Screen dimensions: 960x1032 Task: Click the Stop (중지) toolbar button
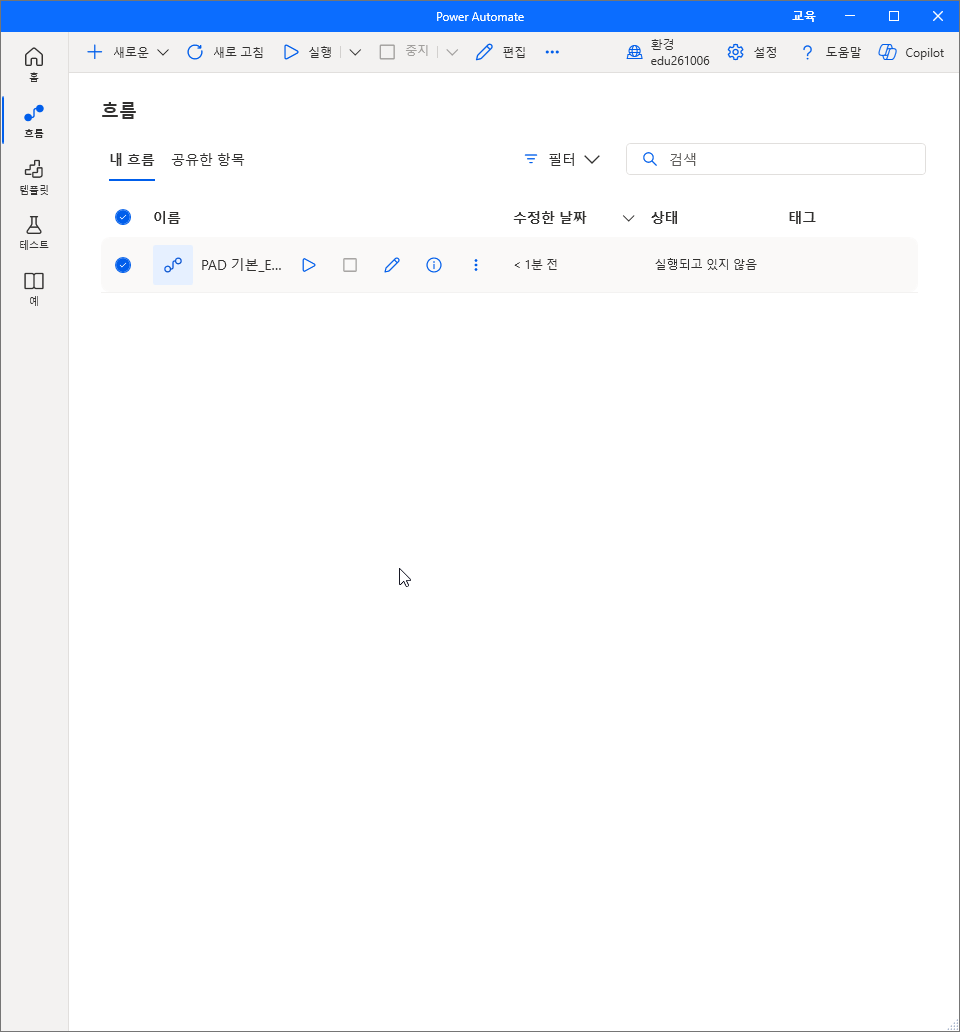click(404, 52)
